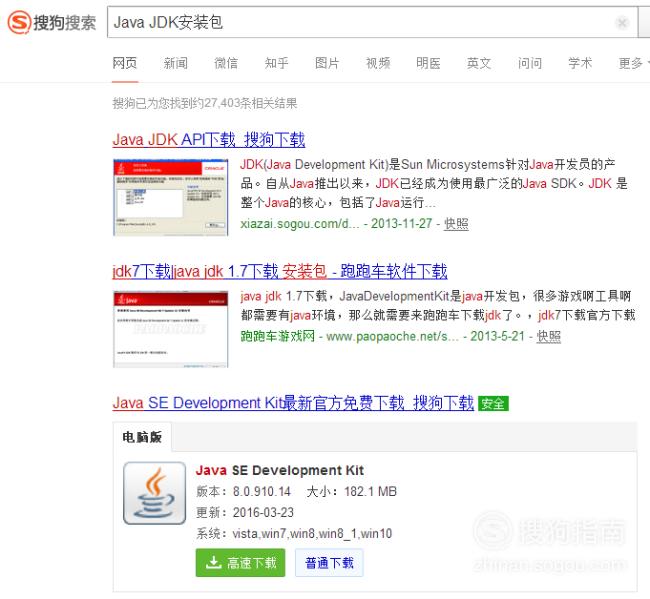
Task: Open the 图片 tab
Action: click(x=327, y=63)
